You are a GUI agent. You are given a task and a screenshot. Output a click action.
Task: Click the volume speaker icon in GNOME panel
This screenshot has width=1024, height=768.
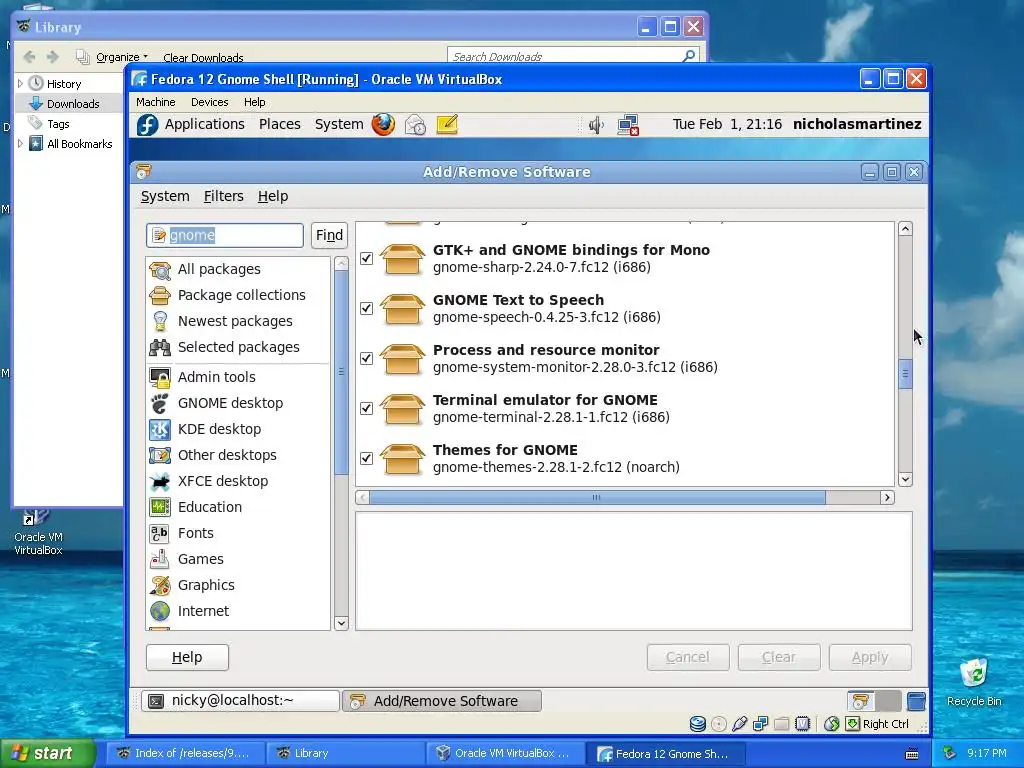[596, 124]
